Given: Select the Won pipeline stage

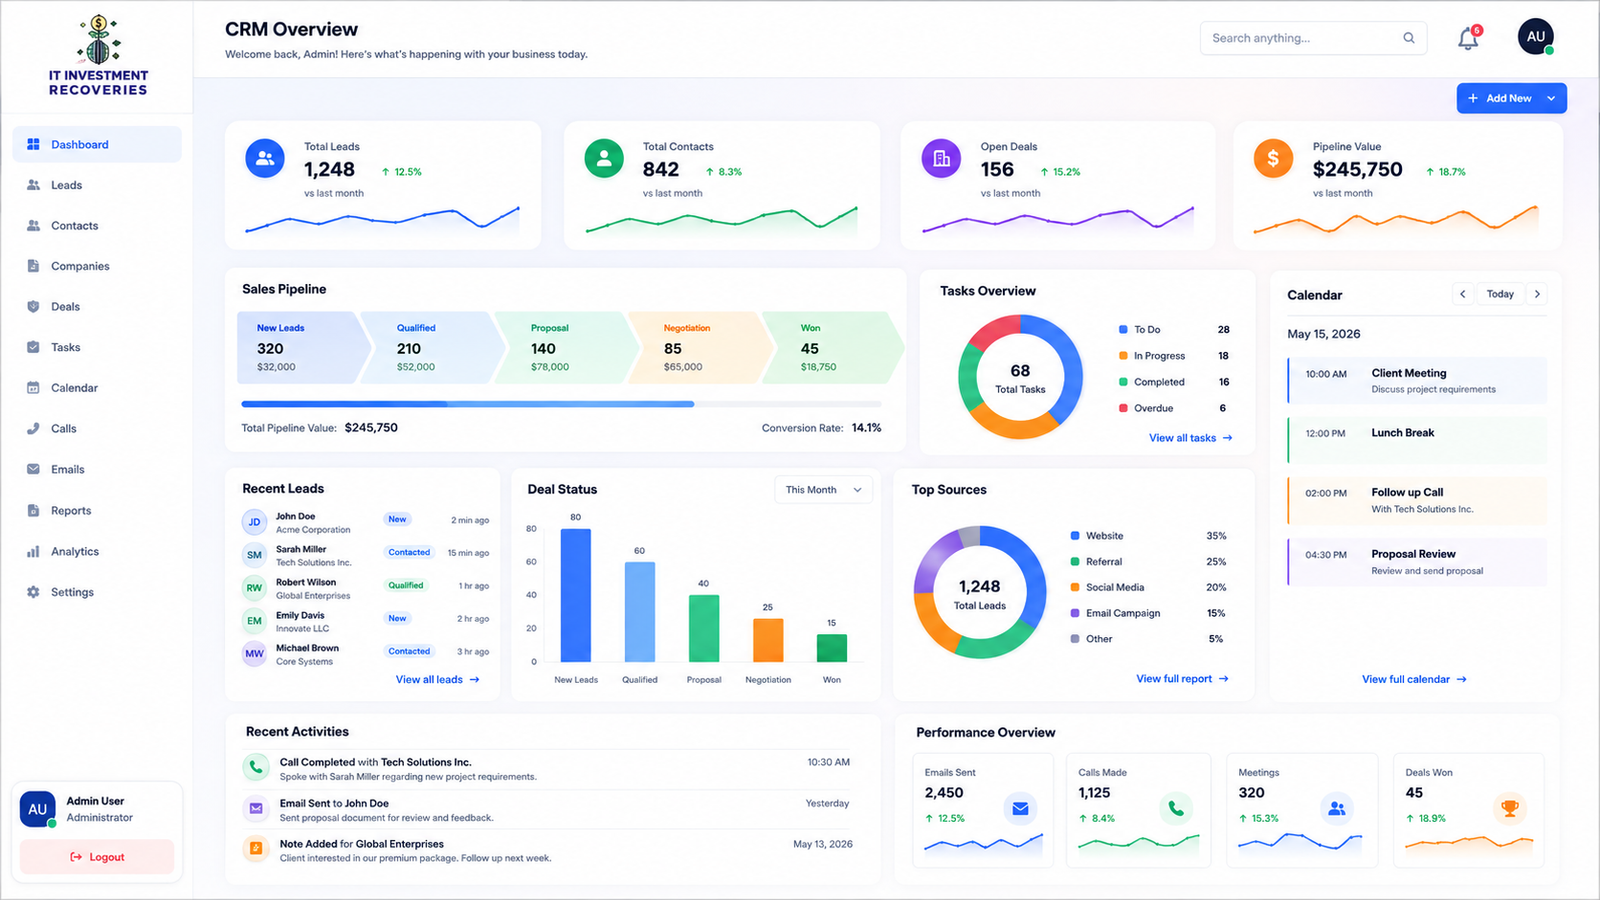Looking at the screenshot, I should [x=834, y=348].
